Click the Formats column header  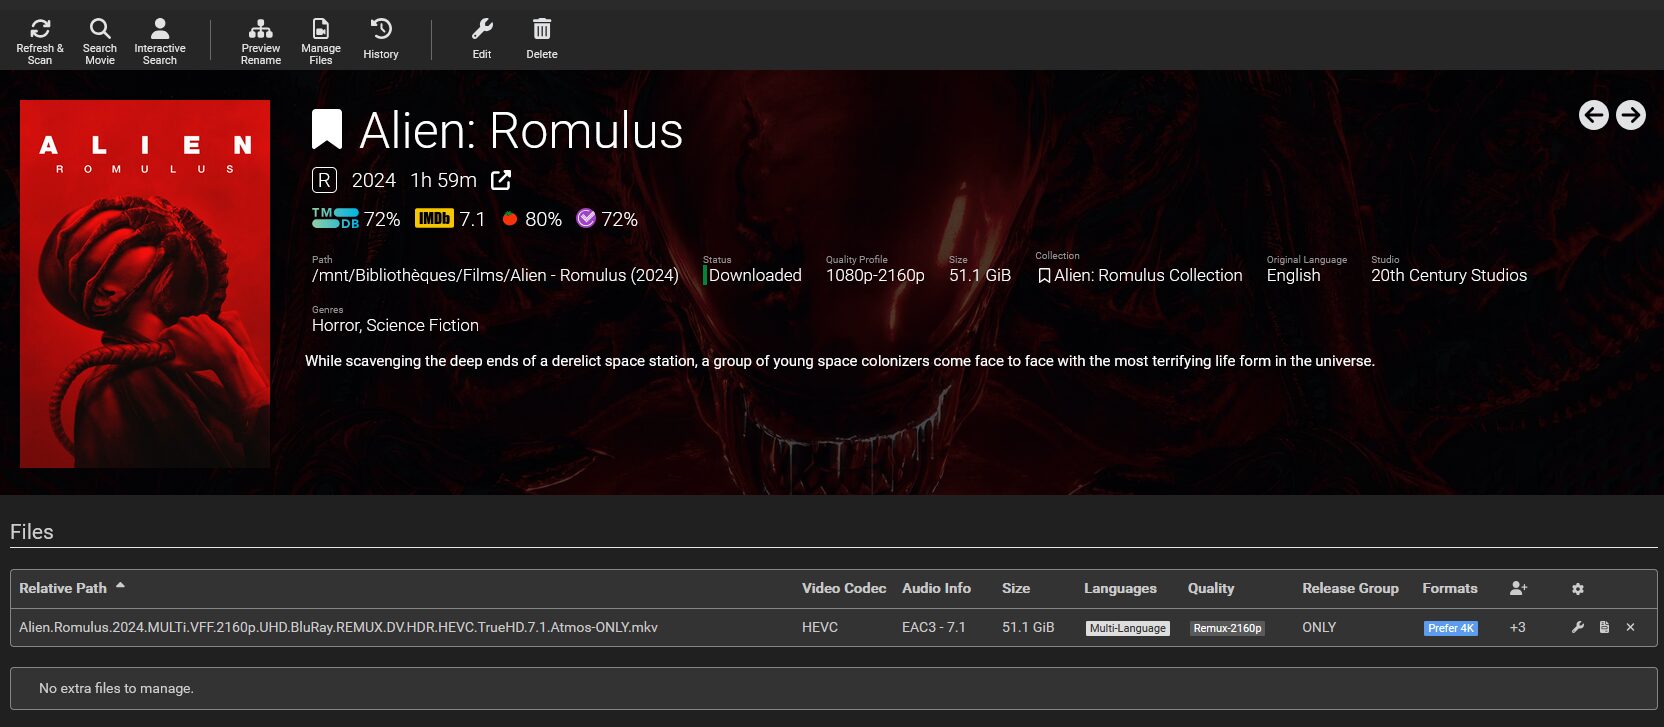[1450, 588]
